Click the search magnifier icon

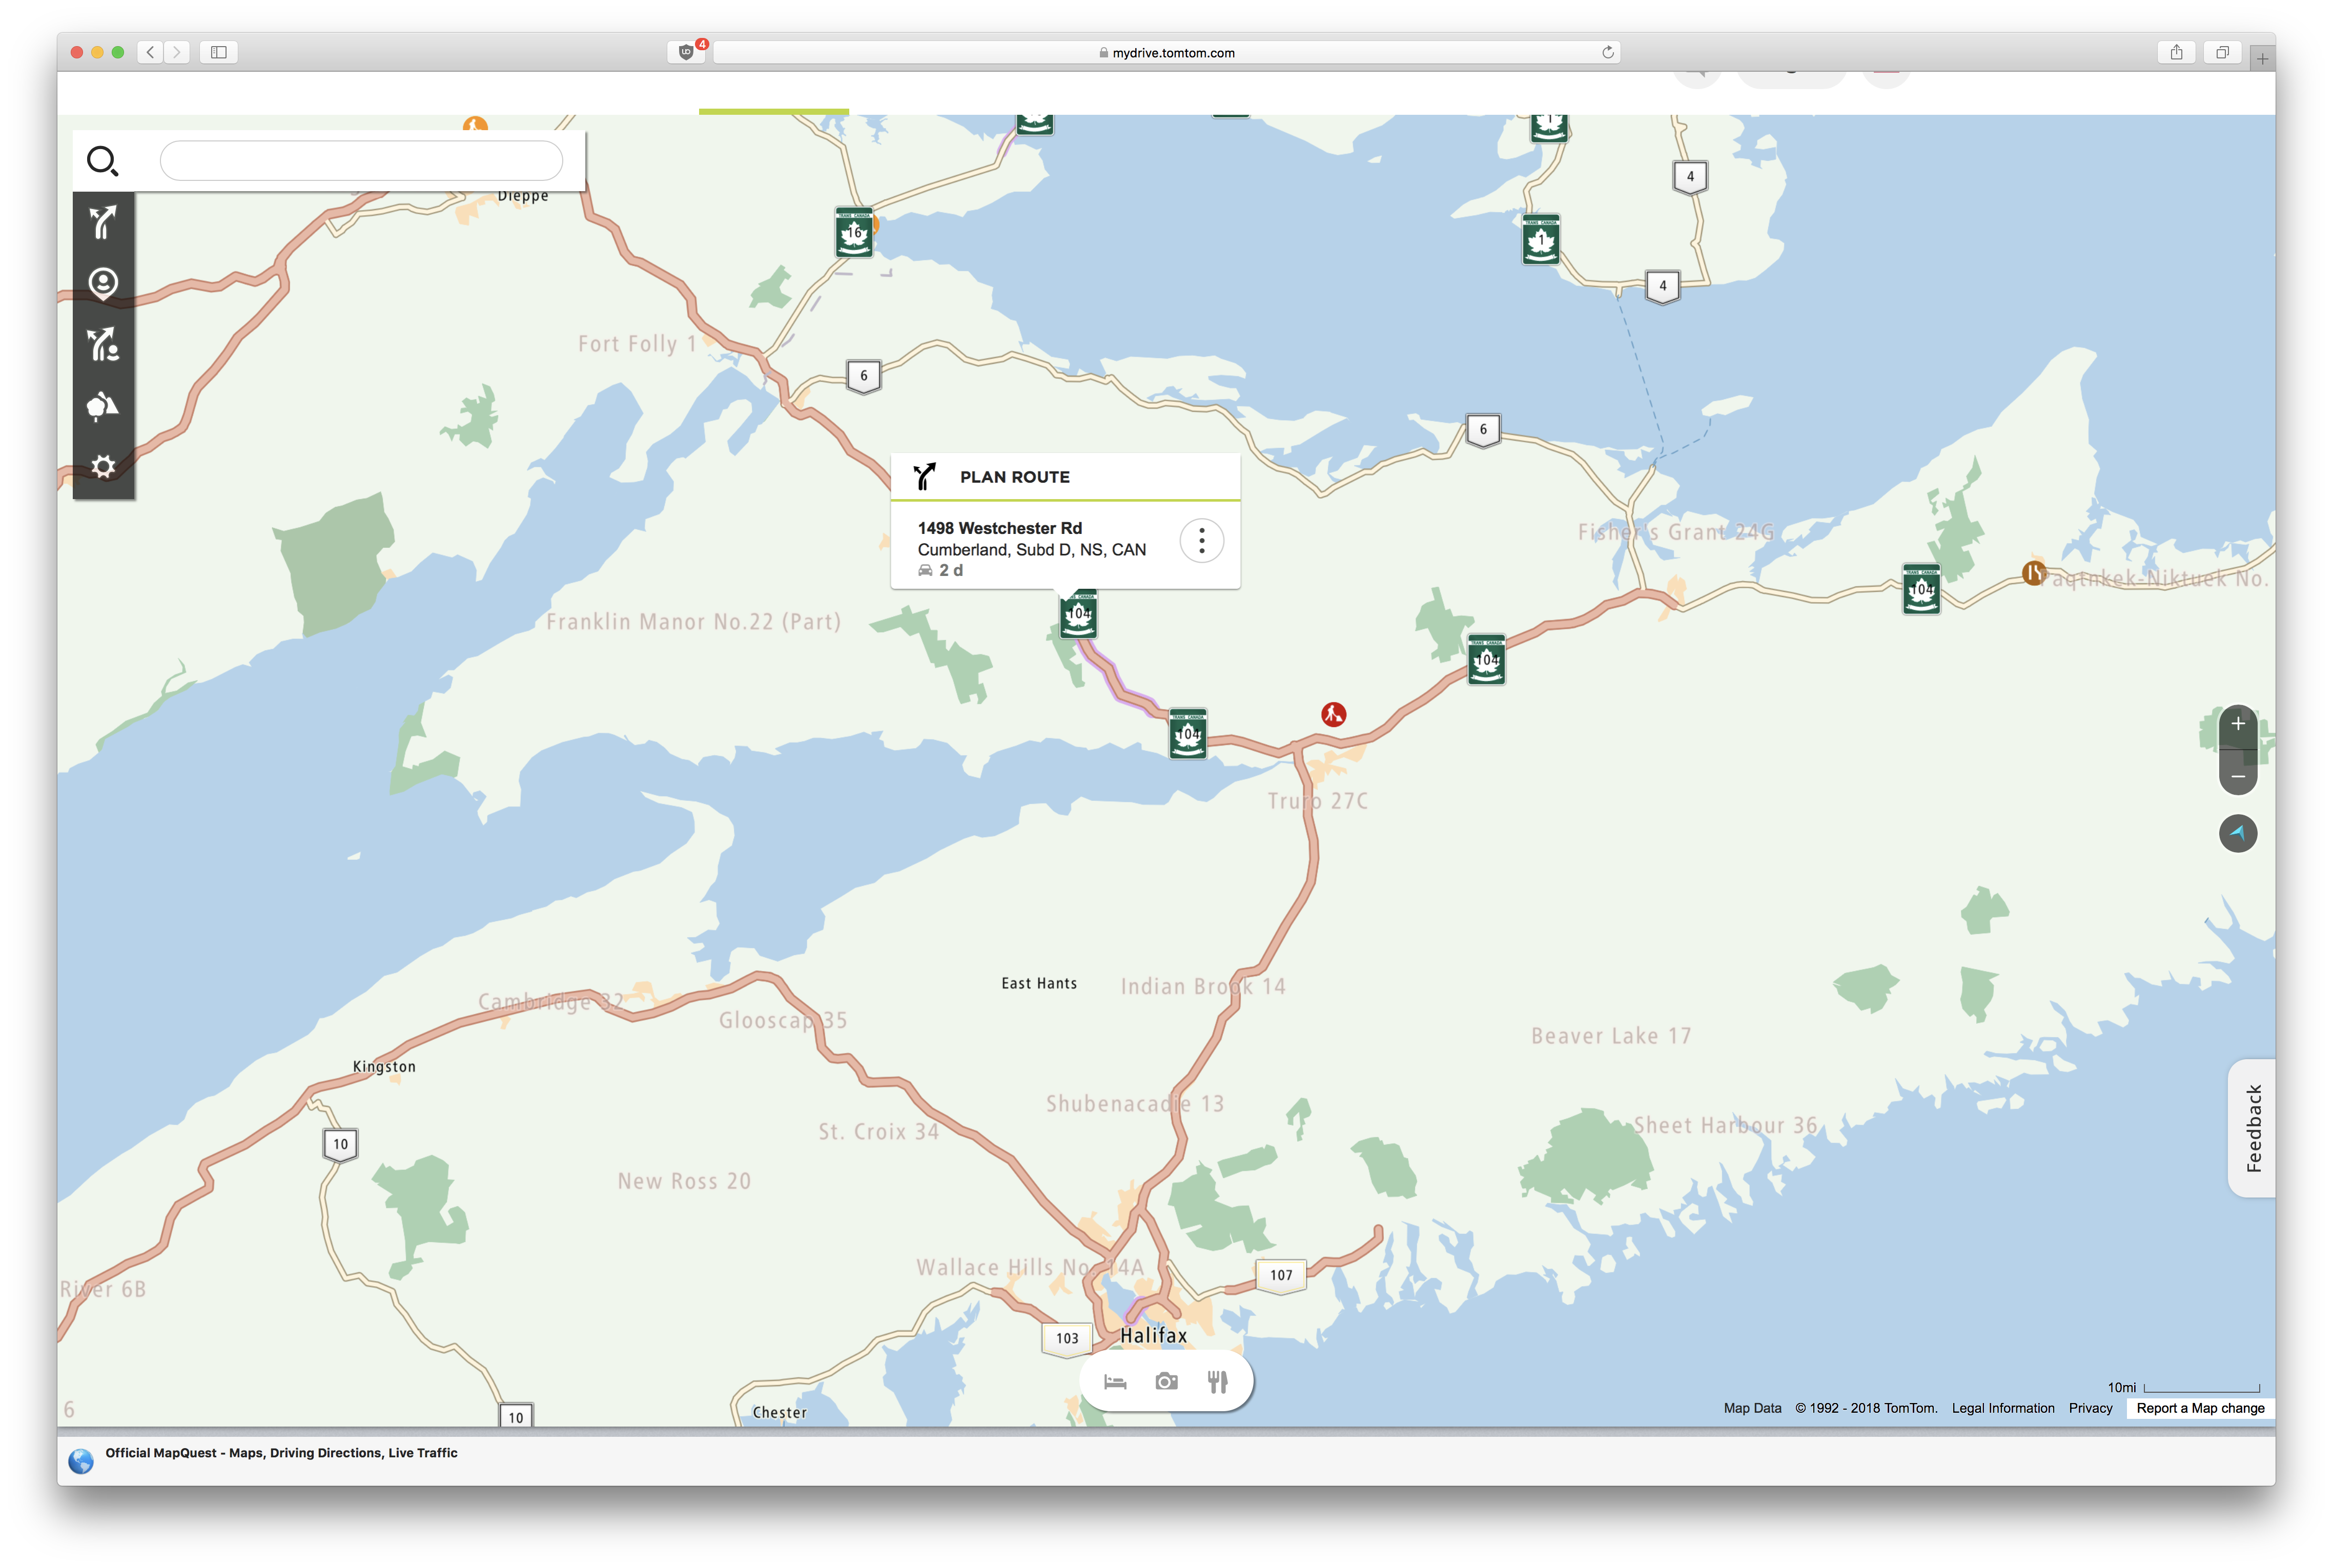coord(102,160)
